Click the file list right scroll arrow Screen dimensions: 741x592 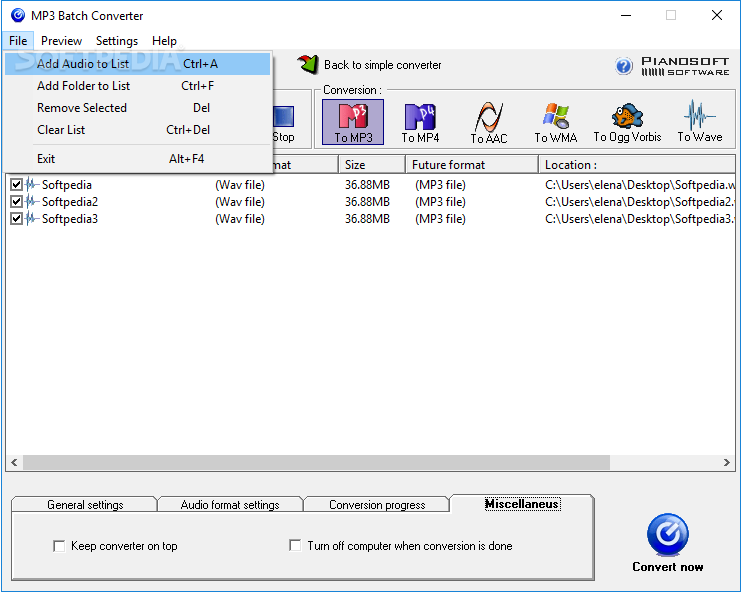click(x=727, y=463)
